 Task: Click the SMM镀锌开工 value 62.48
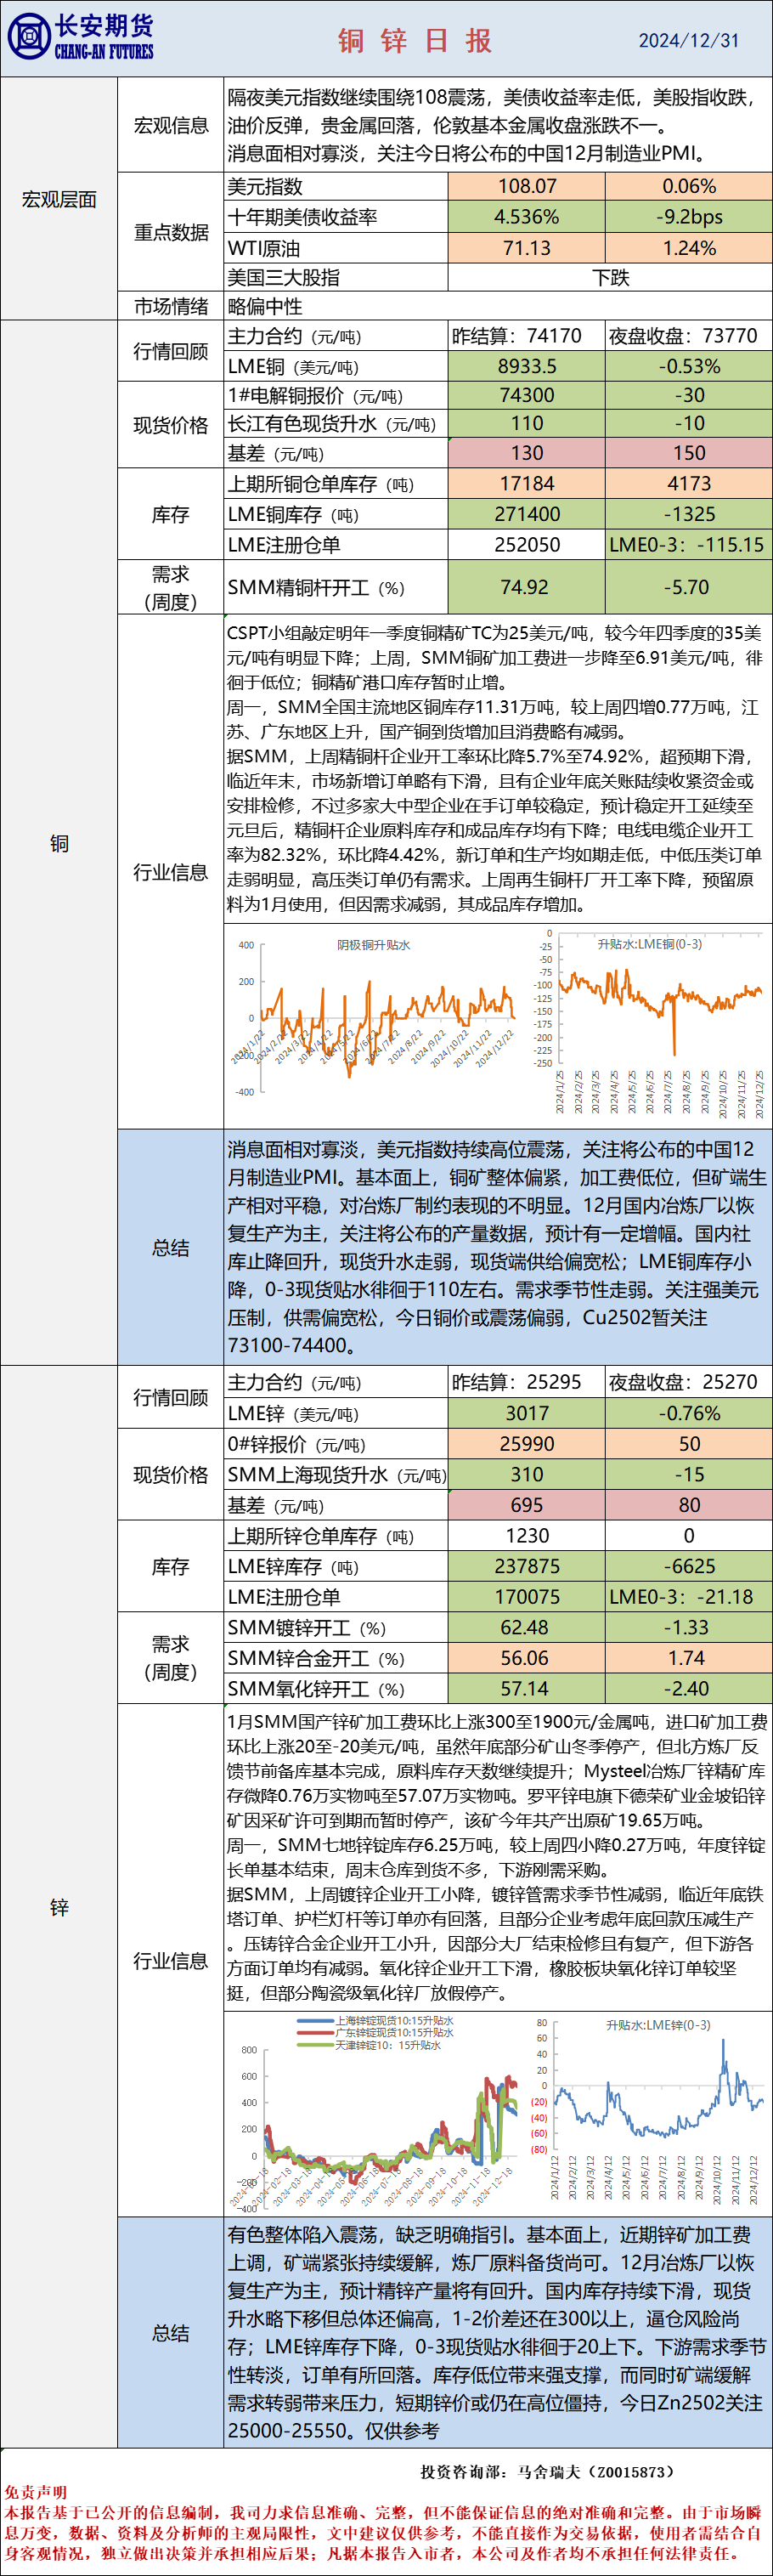coord(527,1628)
